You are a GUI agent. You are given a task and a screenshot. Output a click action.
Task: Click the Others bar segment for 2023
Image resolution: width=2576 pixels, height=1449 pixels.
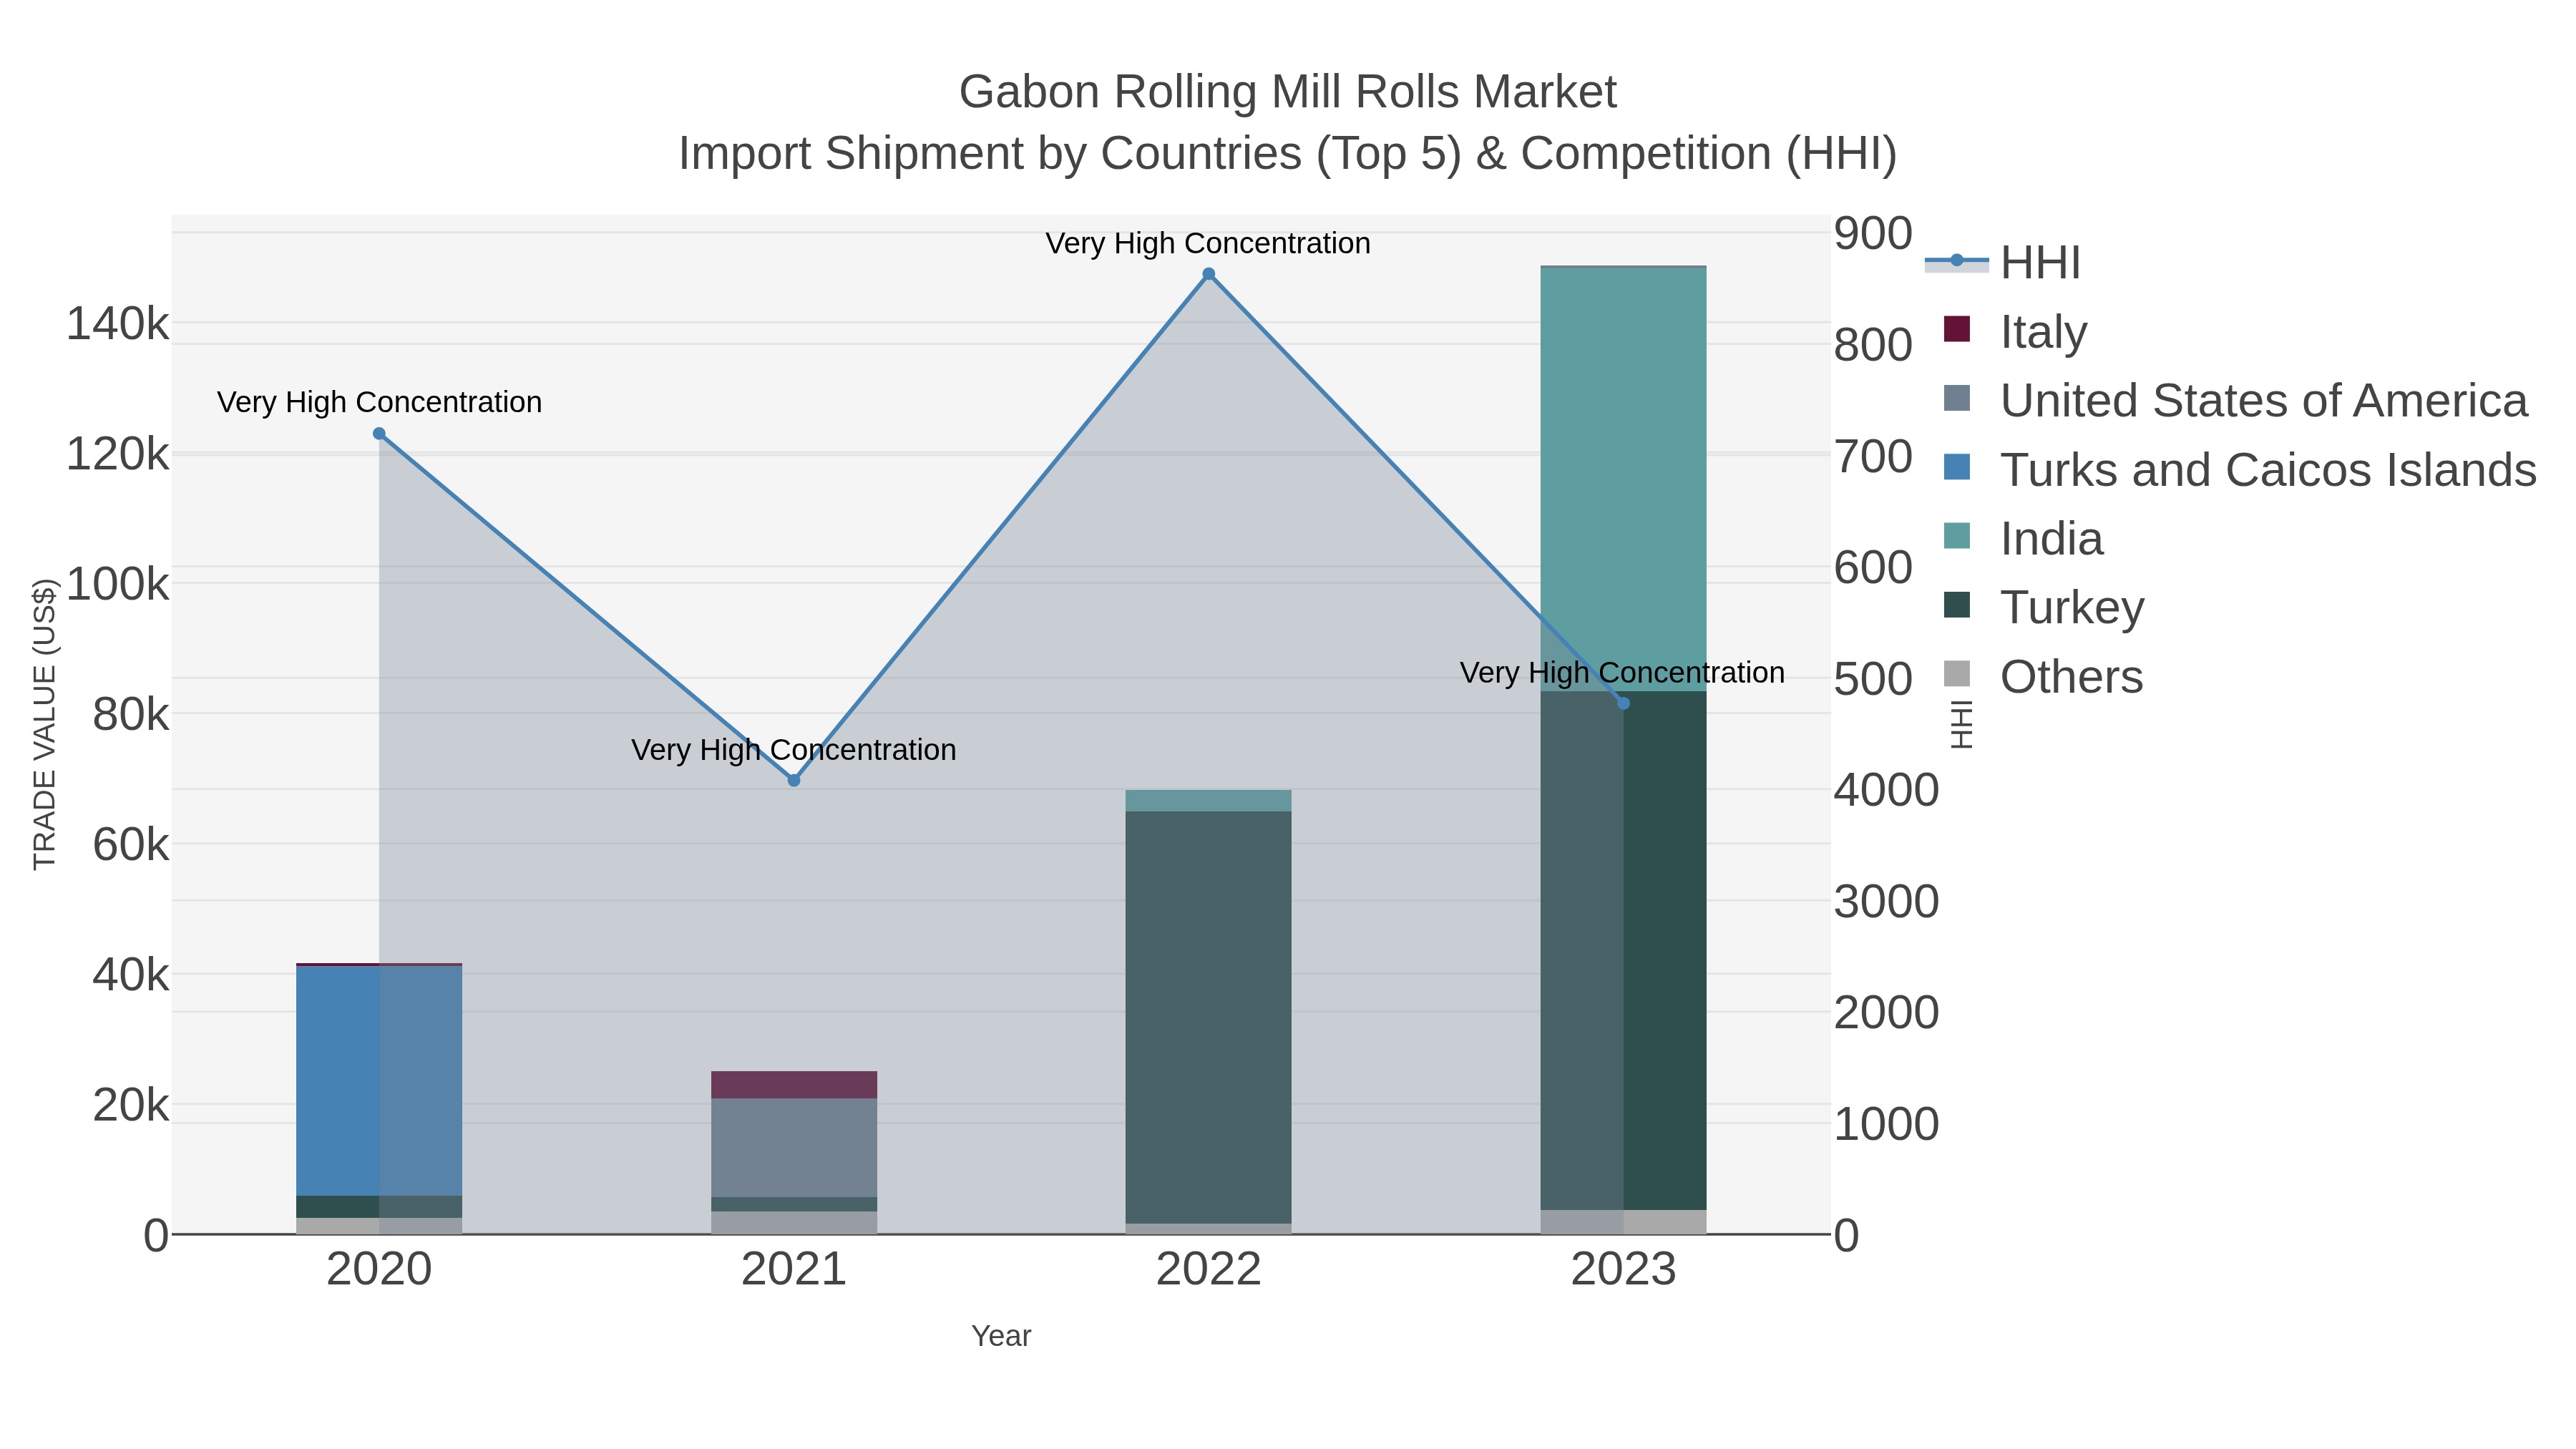(x=1623, y=1222)
